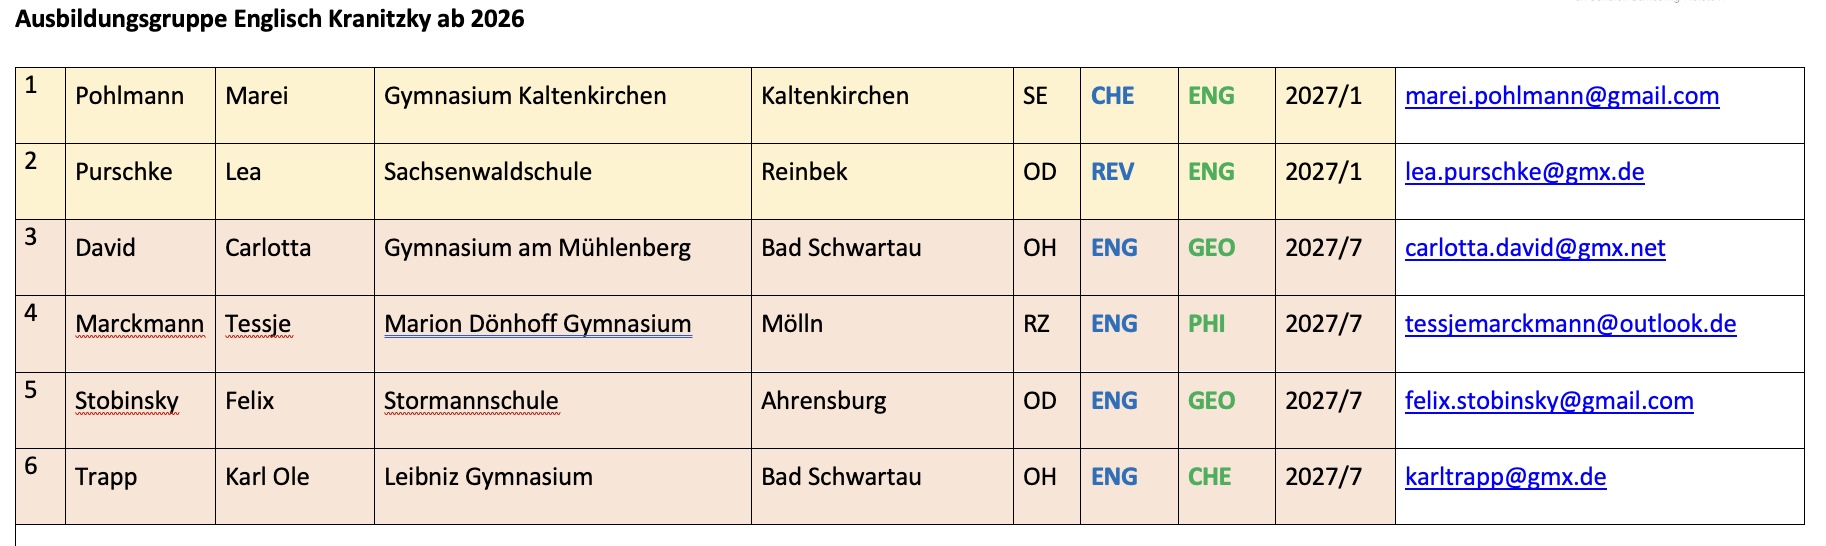Click the Ausbildungsgruppe Englisch Kranitzky heading
This screenshot has height=546, width=1826.
coord(269,19)
